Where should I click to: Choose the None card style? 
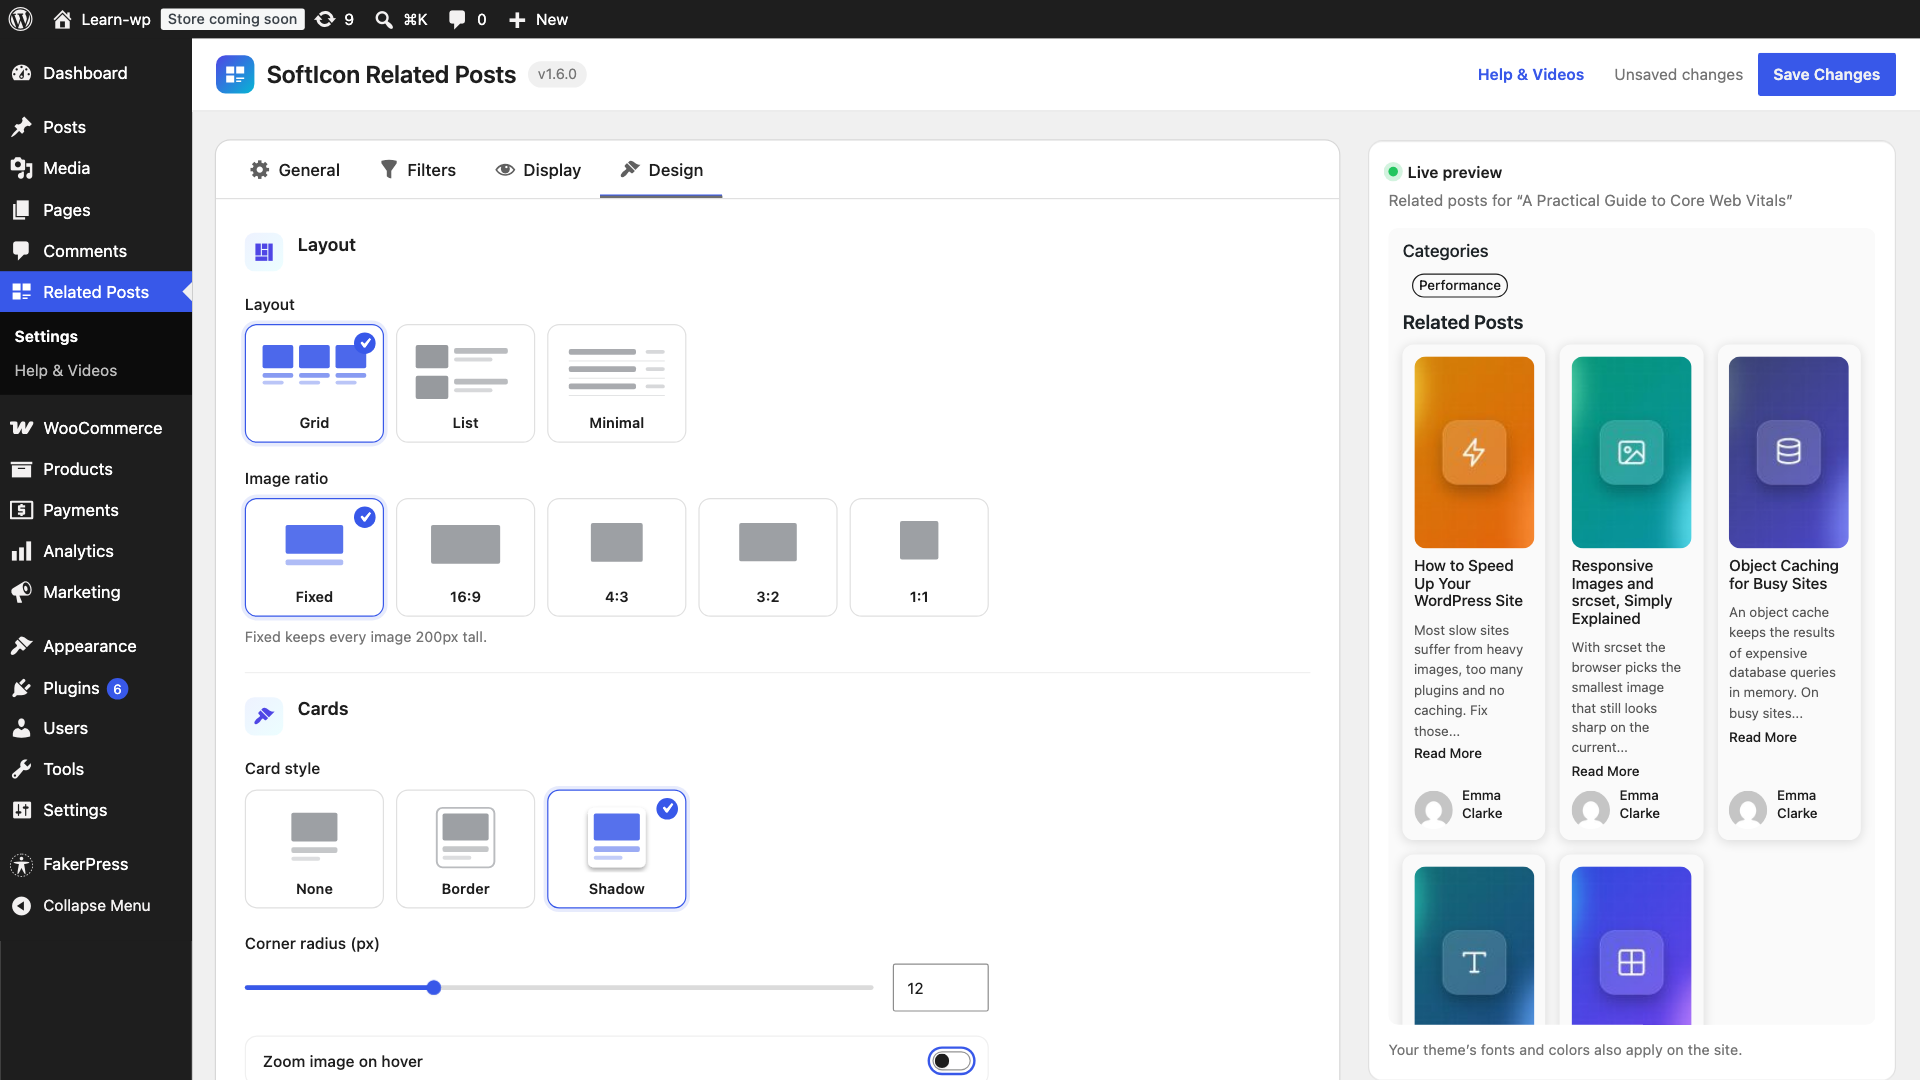point(314,849)
